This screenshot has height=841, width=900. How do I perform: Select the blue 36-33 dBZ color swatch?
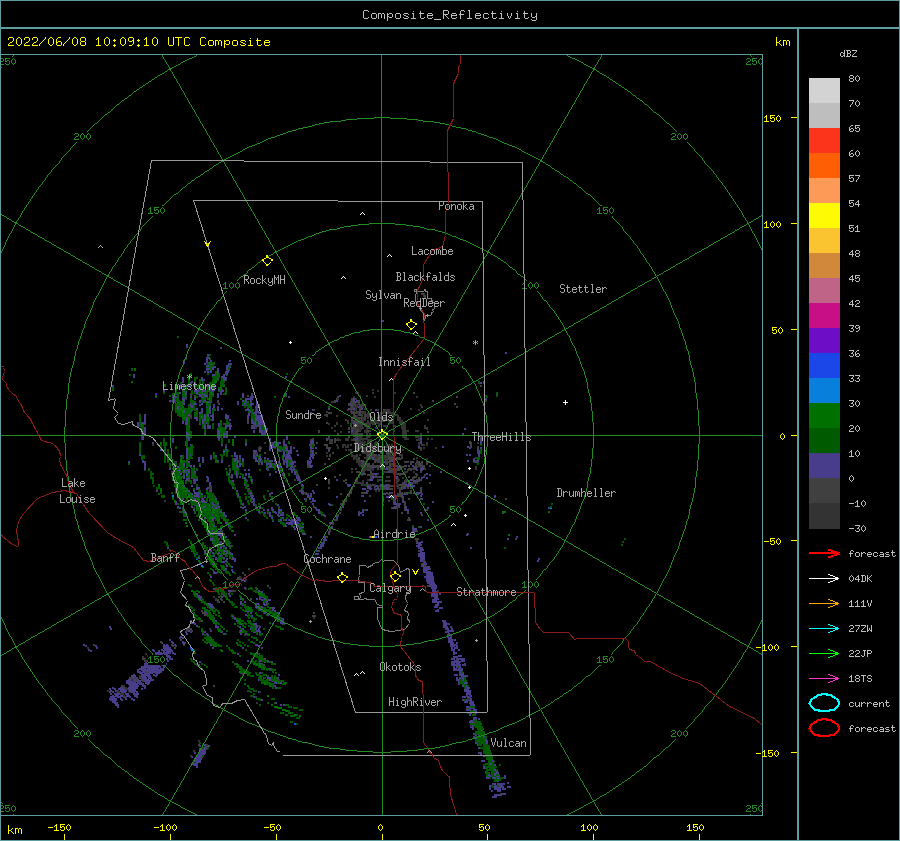click(824, 365)
